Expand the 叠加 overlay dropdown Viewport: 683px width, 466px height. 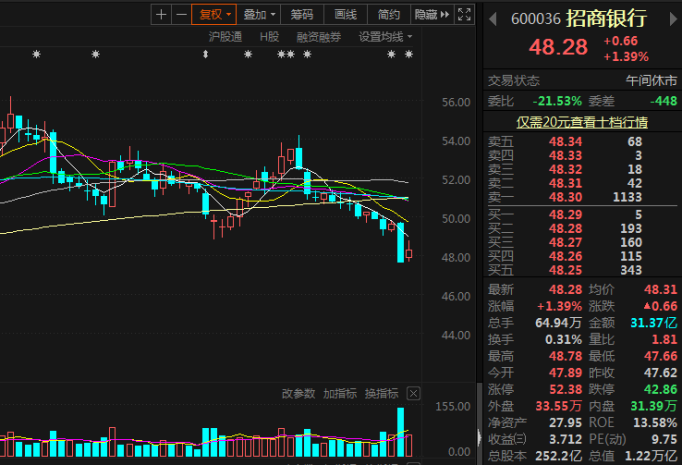pos(259,14)
